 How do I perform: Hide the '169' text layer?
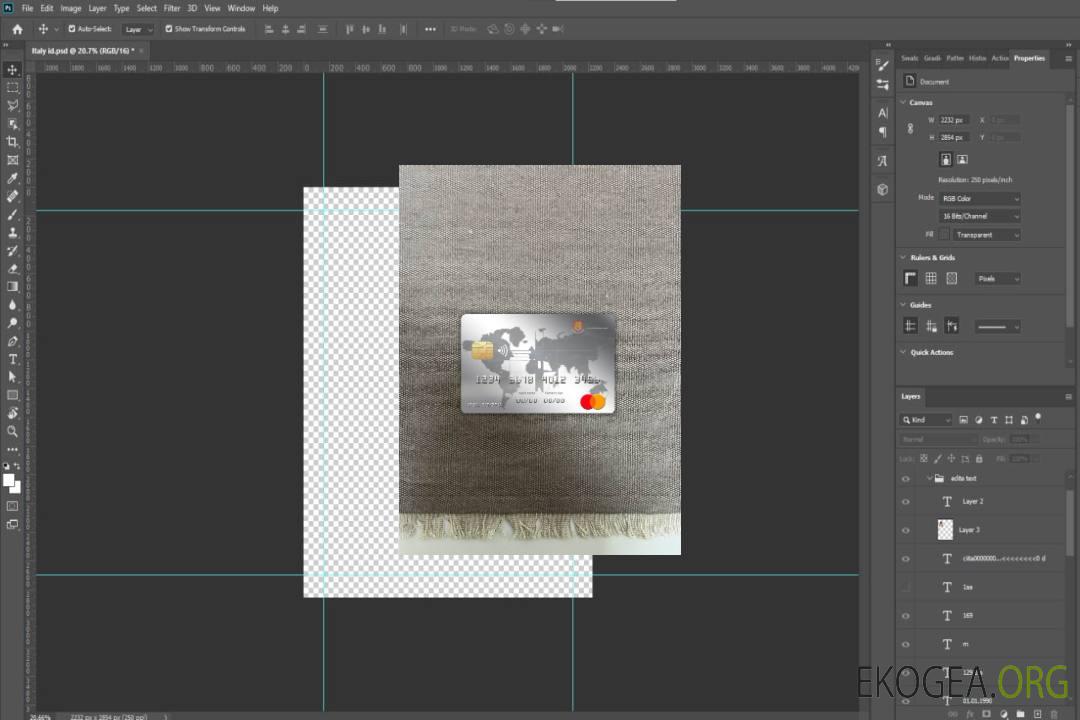(906, 615)
